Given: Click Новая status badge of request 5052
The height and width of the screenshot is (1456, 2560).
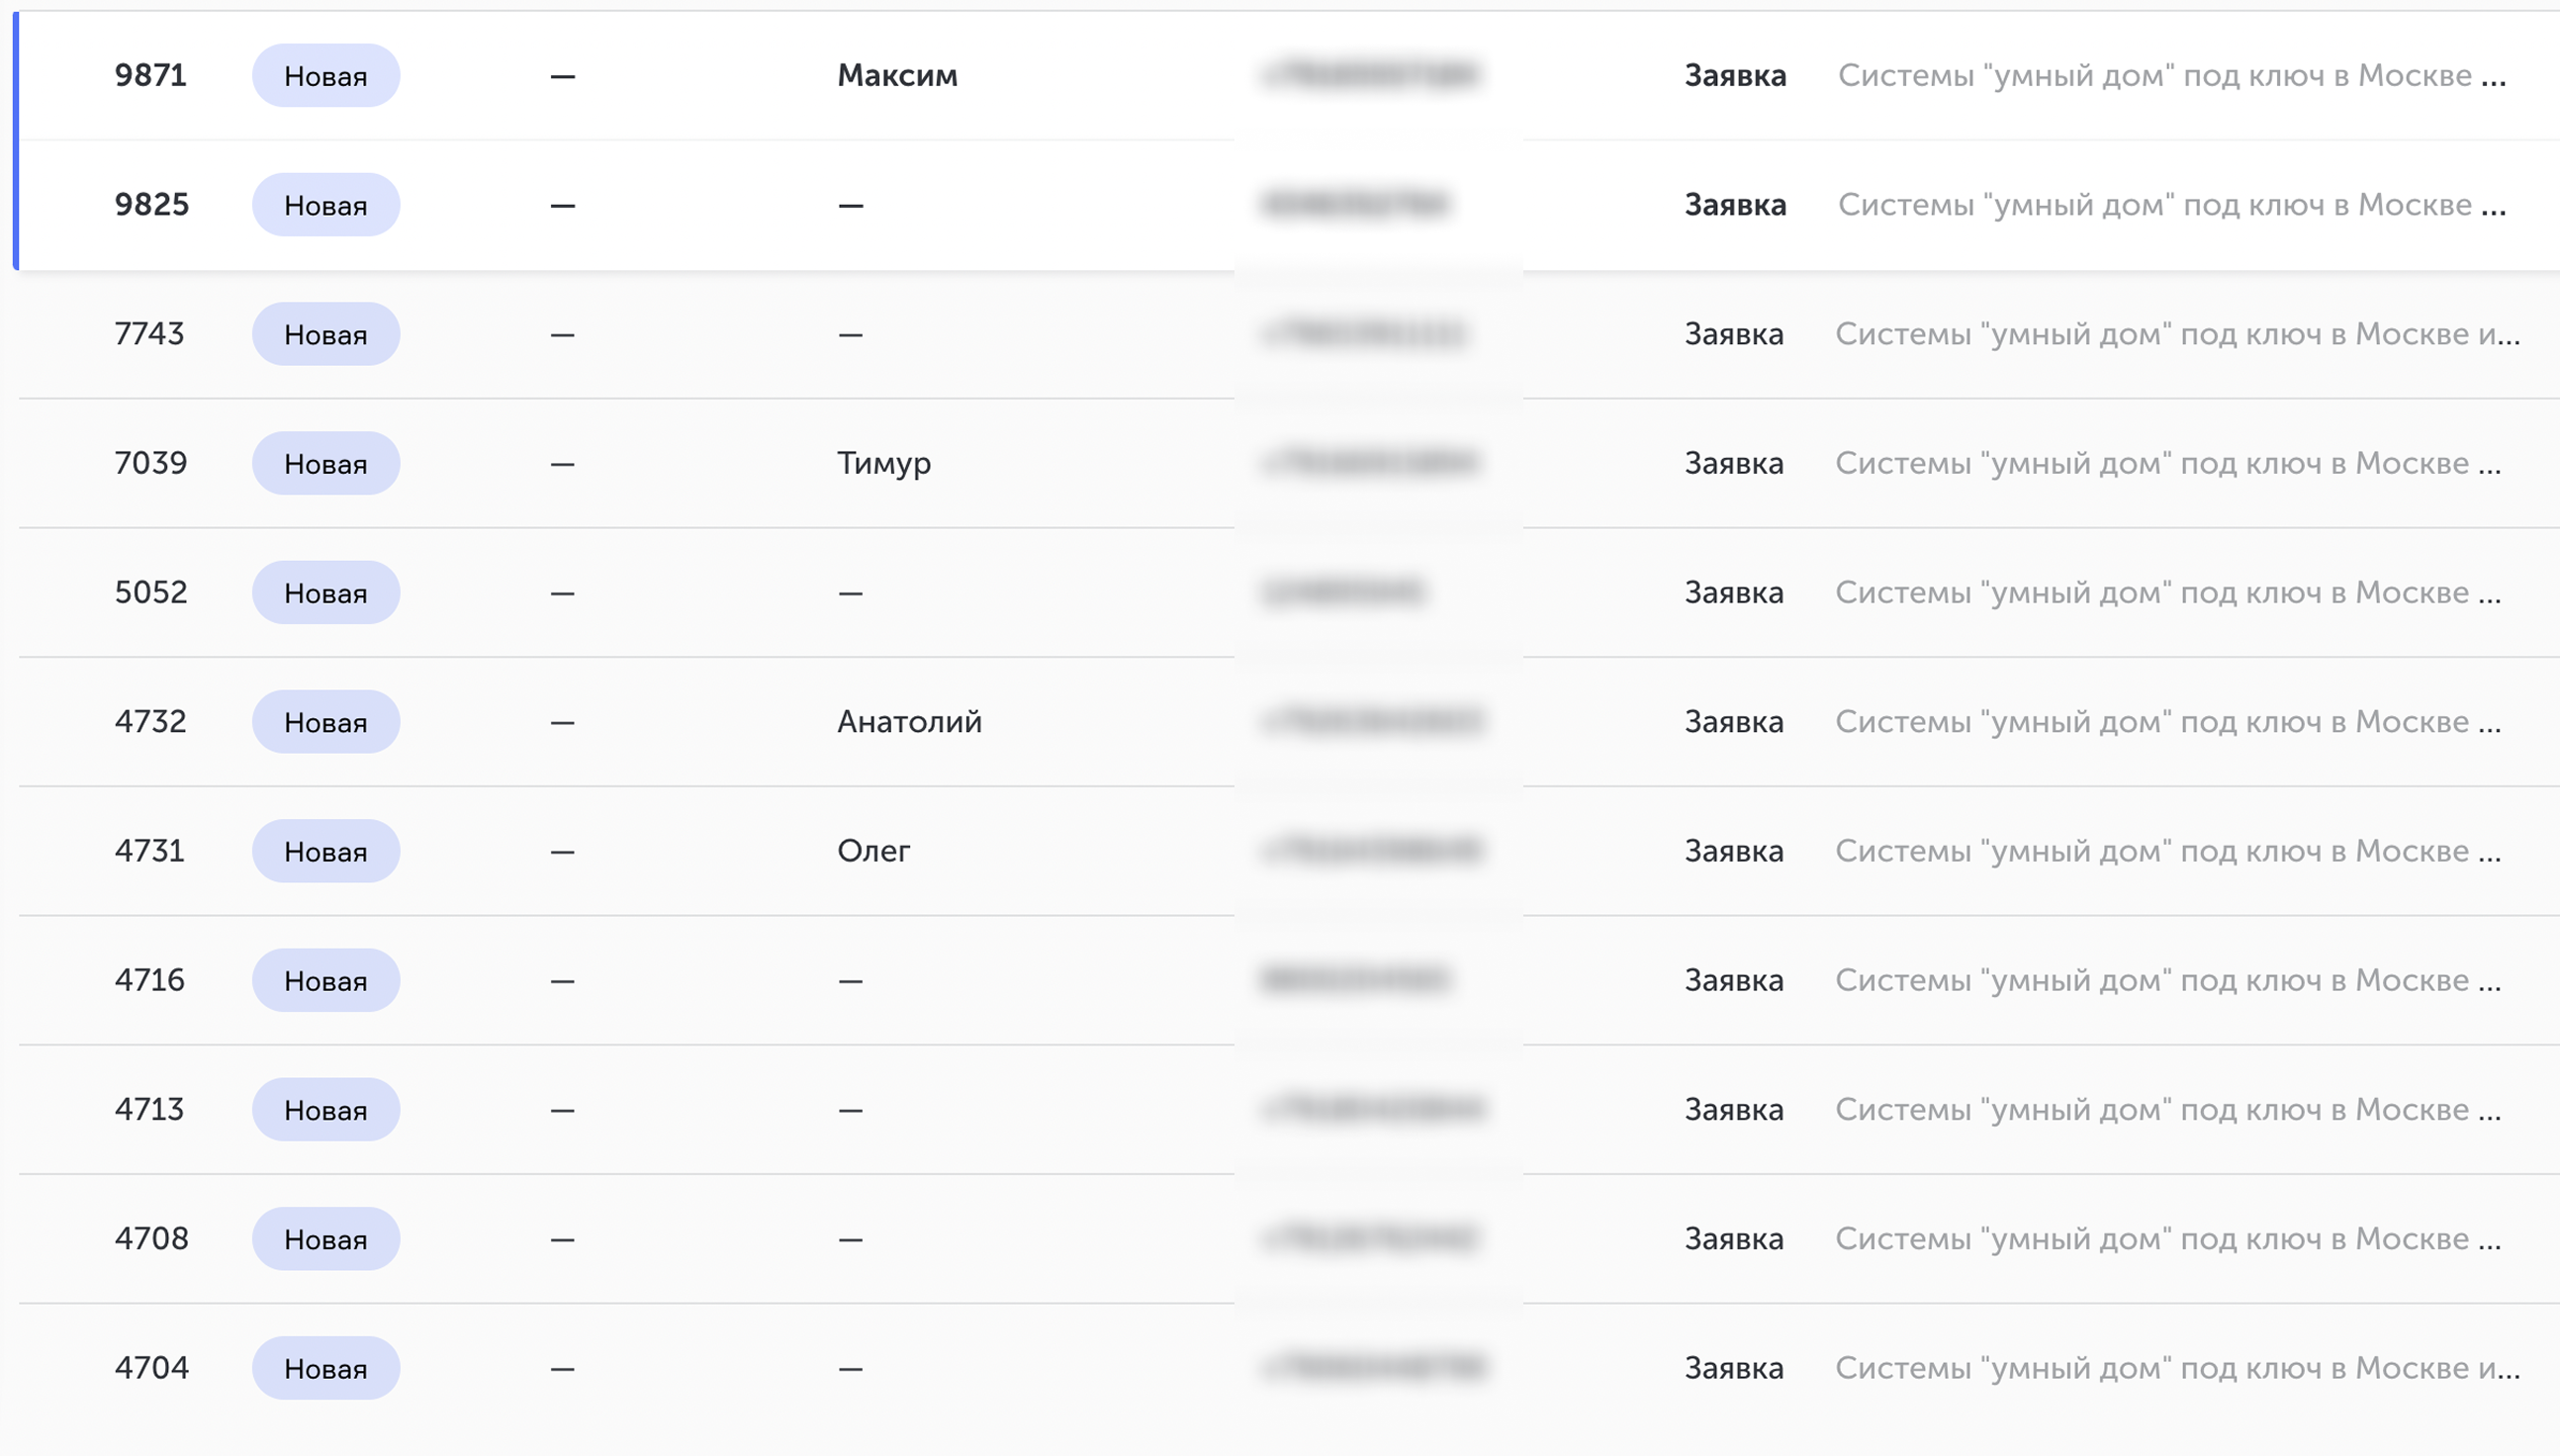Looking at the screenshot, I should 326,592.
